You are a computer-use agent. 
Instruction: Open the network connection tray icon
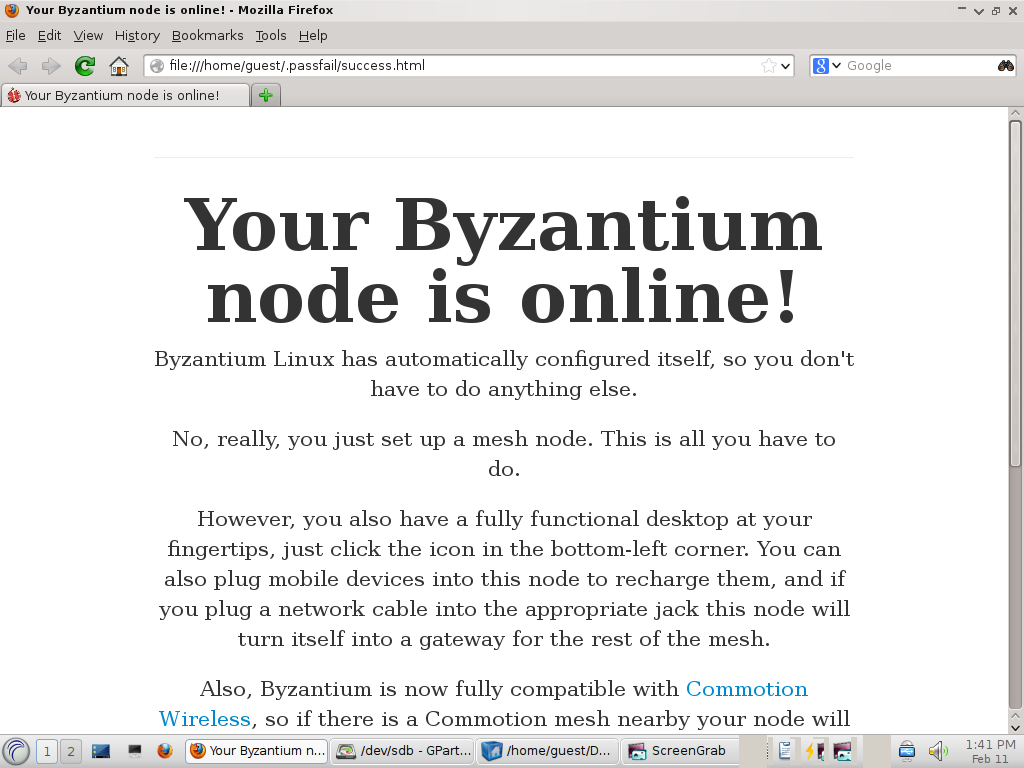pos(906,752)
